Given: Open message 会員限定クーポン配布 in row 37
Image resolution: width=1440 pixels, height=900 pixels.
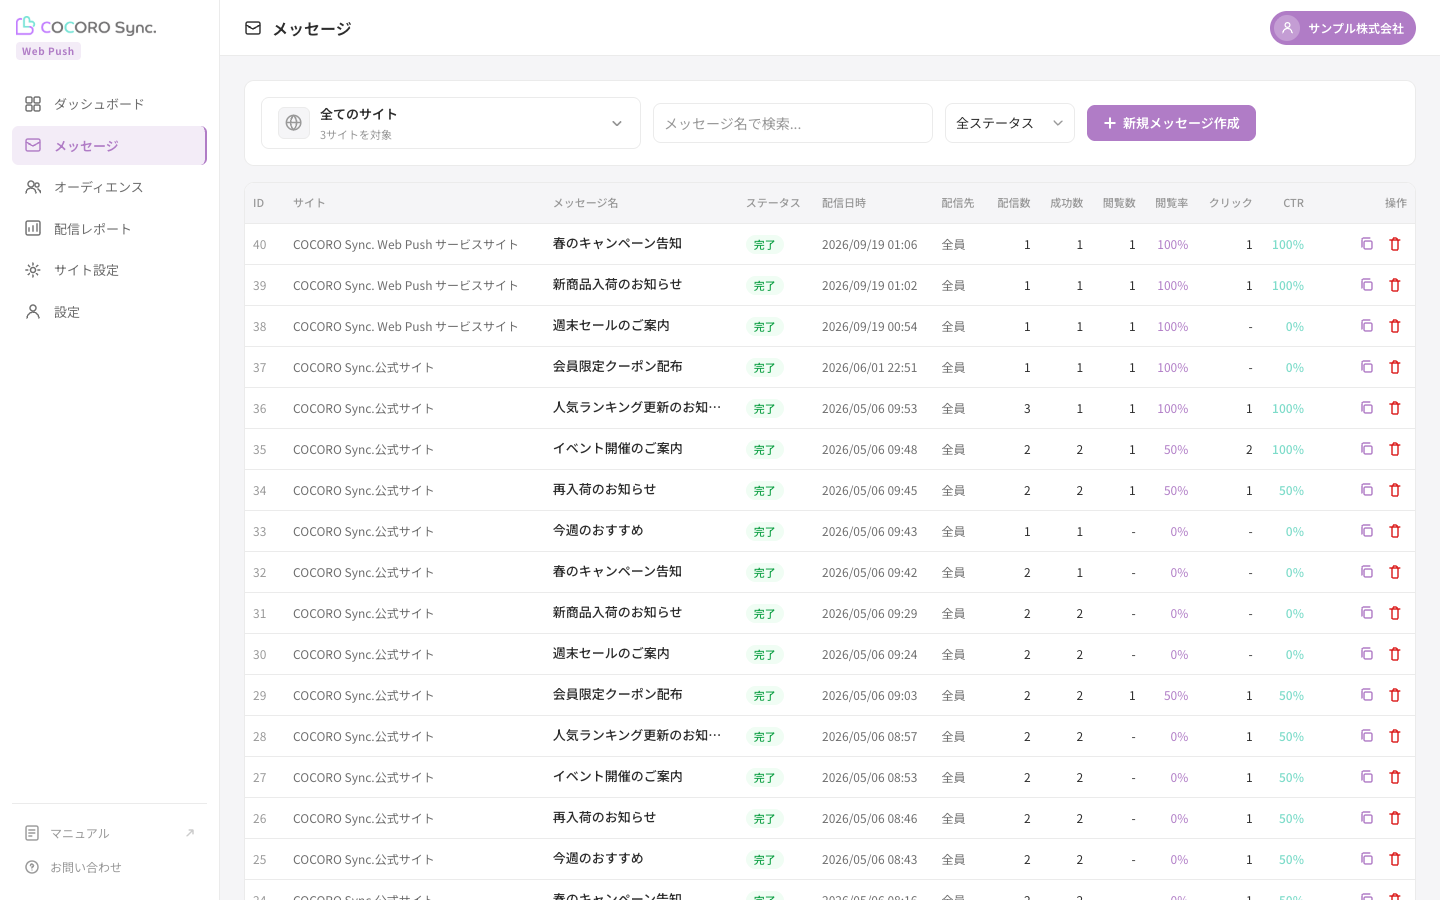Looking at the screenshot, I should pyautogui.click(x=617, y=366).
